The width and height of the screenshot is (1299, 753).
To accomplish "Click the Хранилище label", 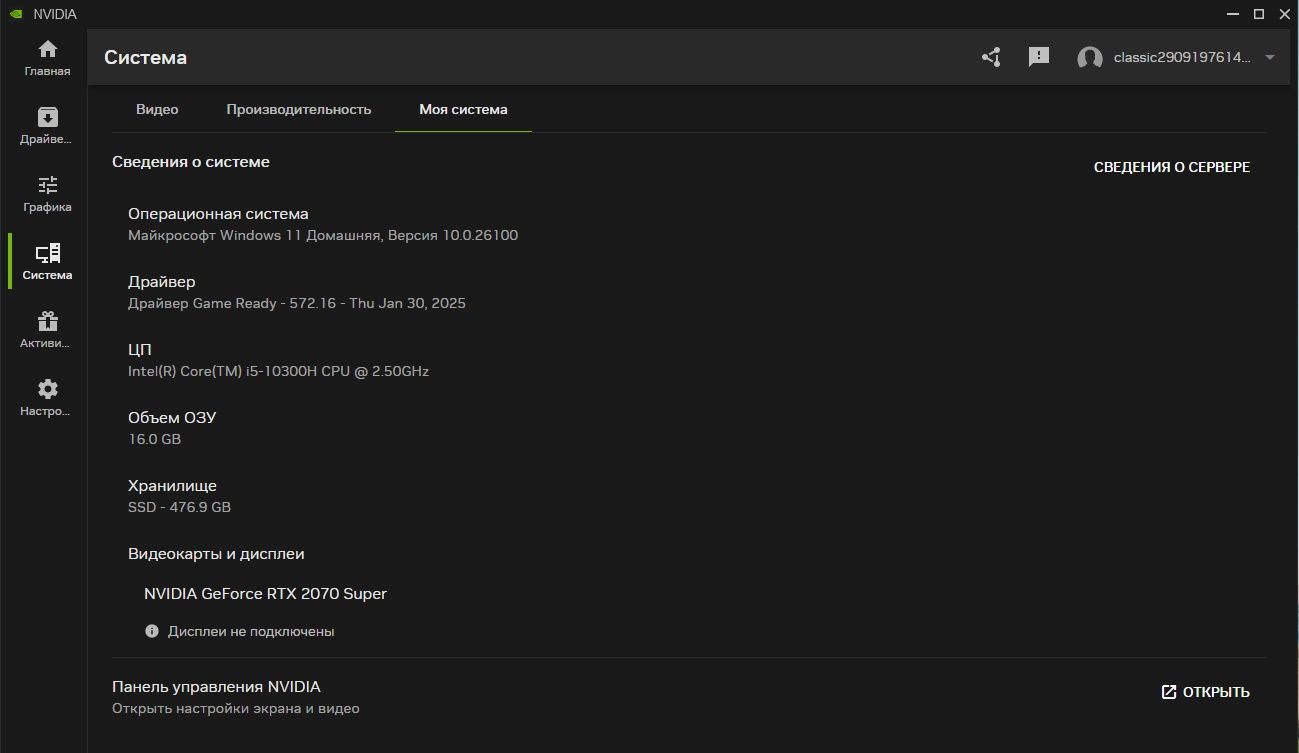I will (172, 485).
